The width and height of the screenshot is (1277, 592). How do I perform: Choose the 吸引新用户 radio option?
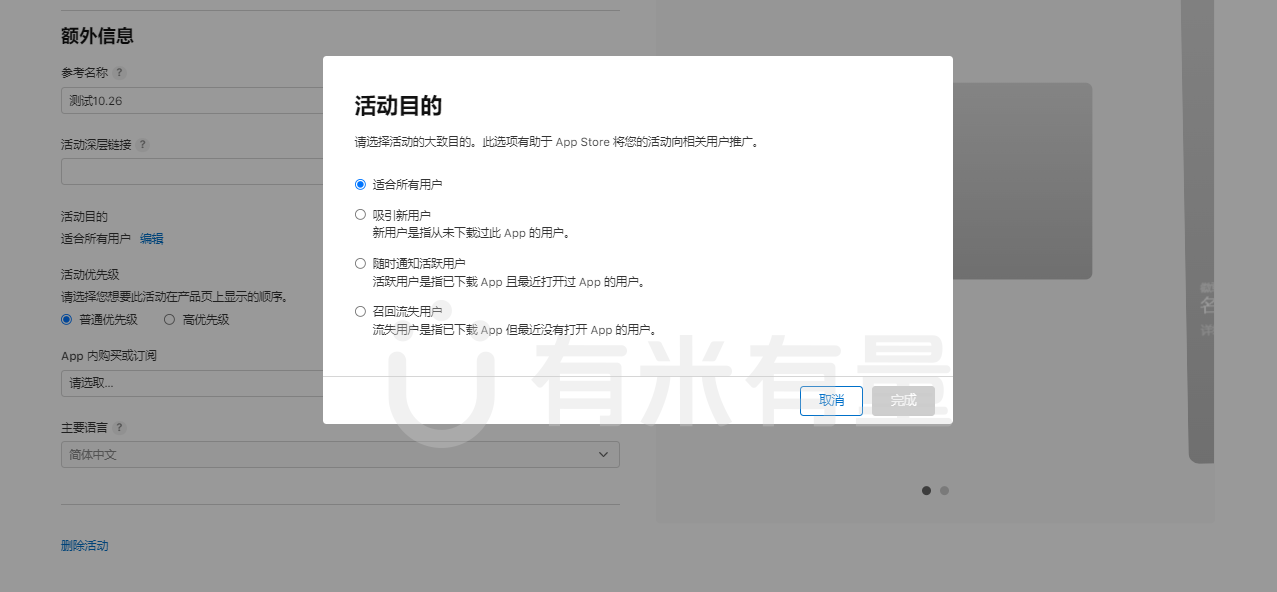click(x=361, y=214)
